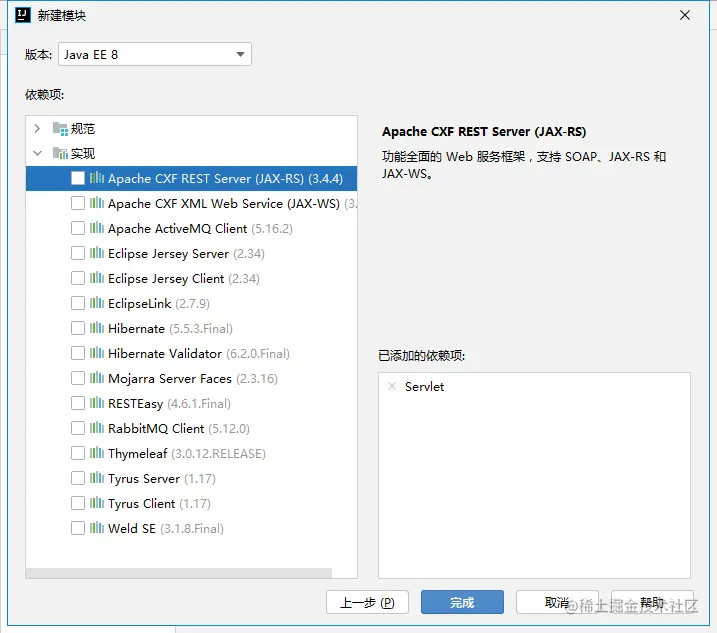Check Apache CXF XML Web Service checkbox
The width and height of the screenshot is (717, 633).
coord(78,204)
